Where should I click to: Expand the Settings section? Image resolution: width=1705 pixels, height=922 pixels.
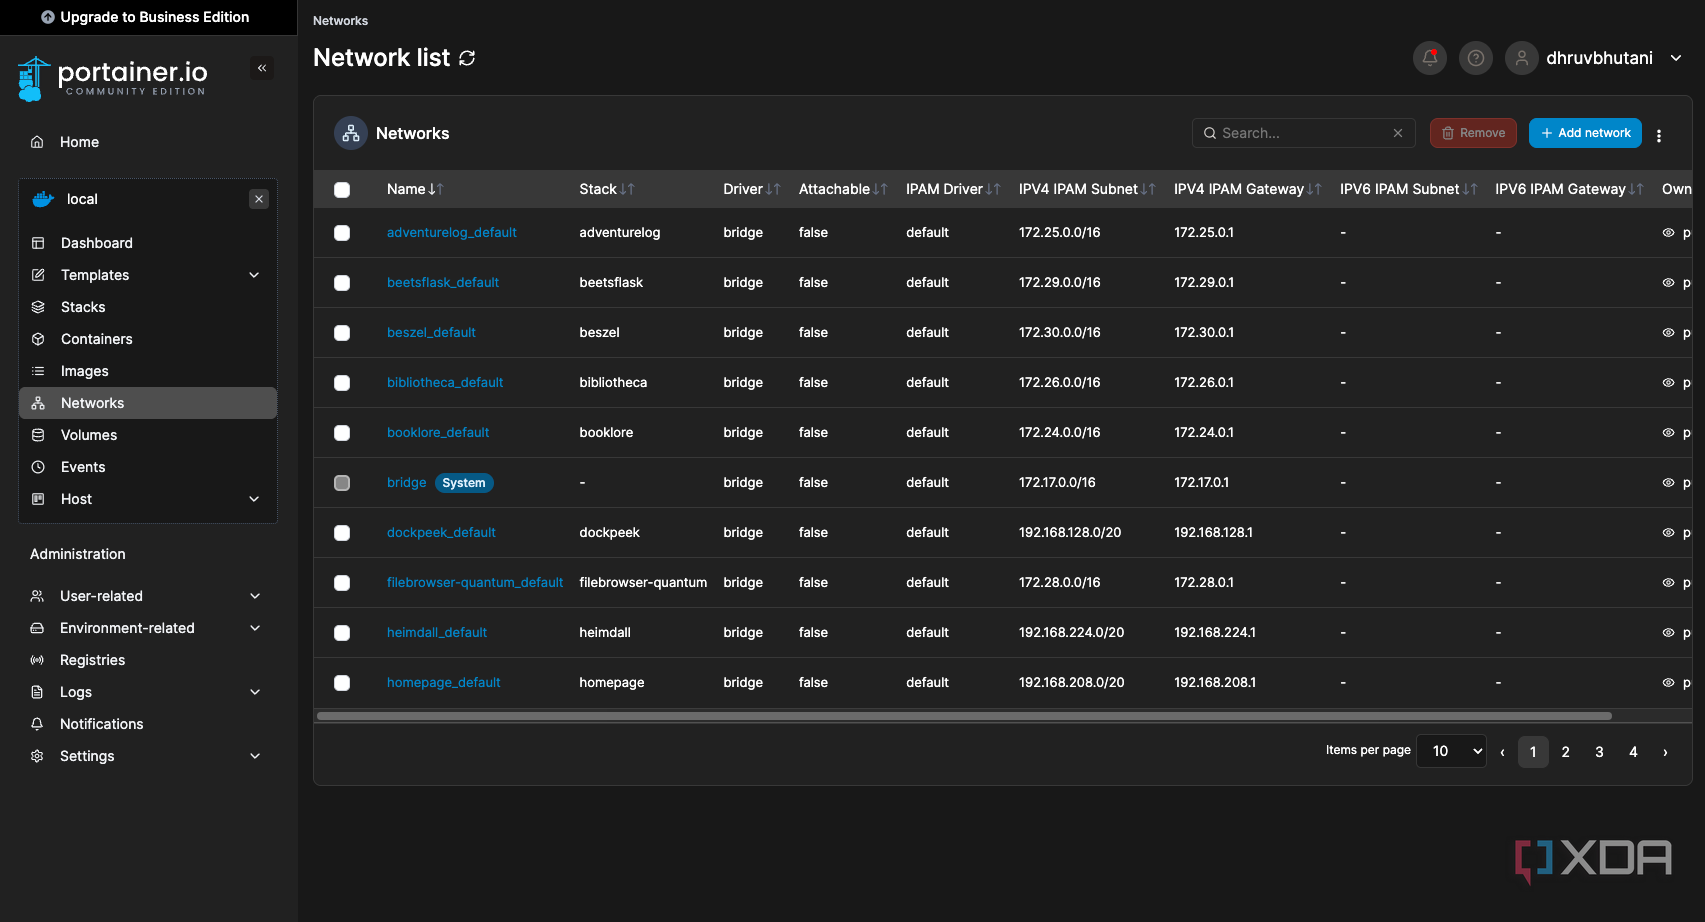coord(255,756)
